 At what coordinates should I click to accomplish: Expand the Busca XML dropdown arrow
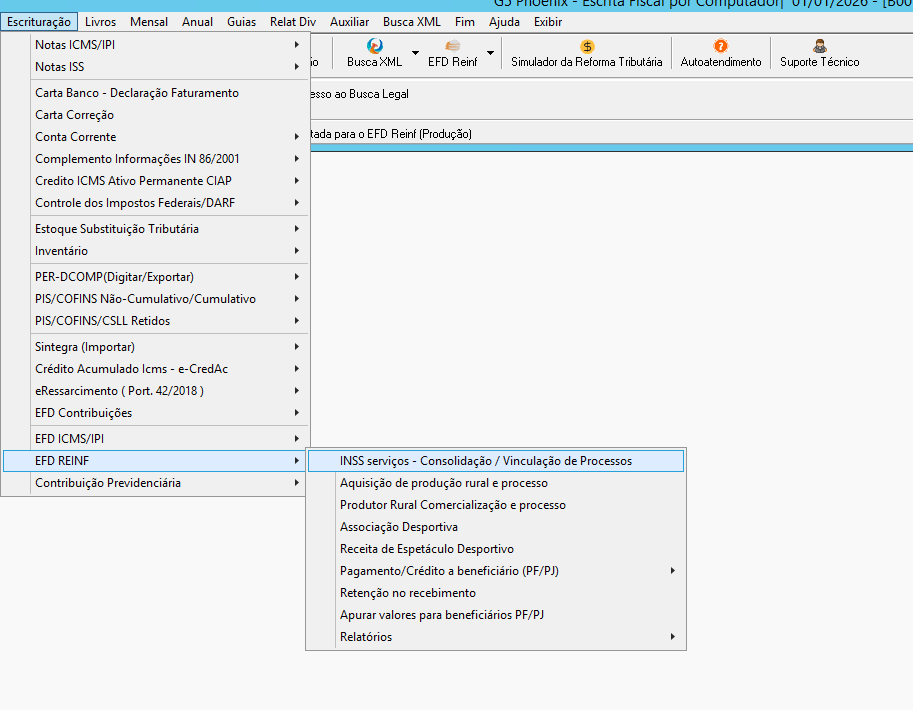[415, 53]
